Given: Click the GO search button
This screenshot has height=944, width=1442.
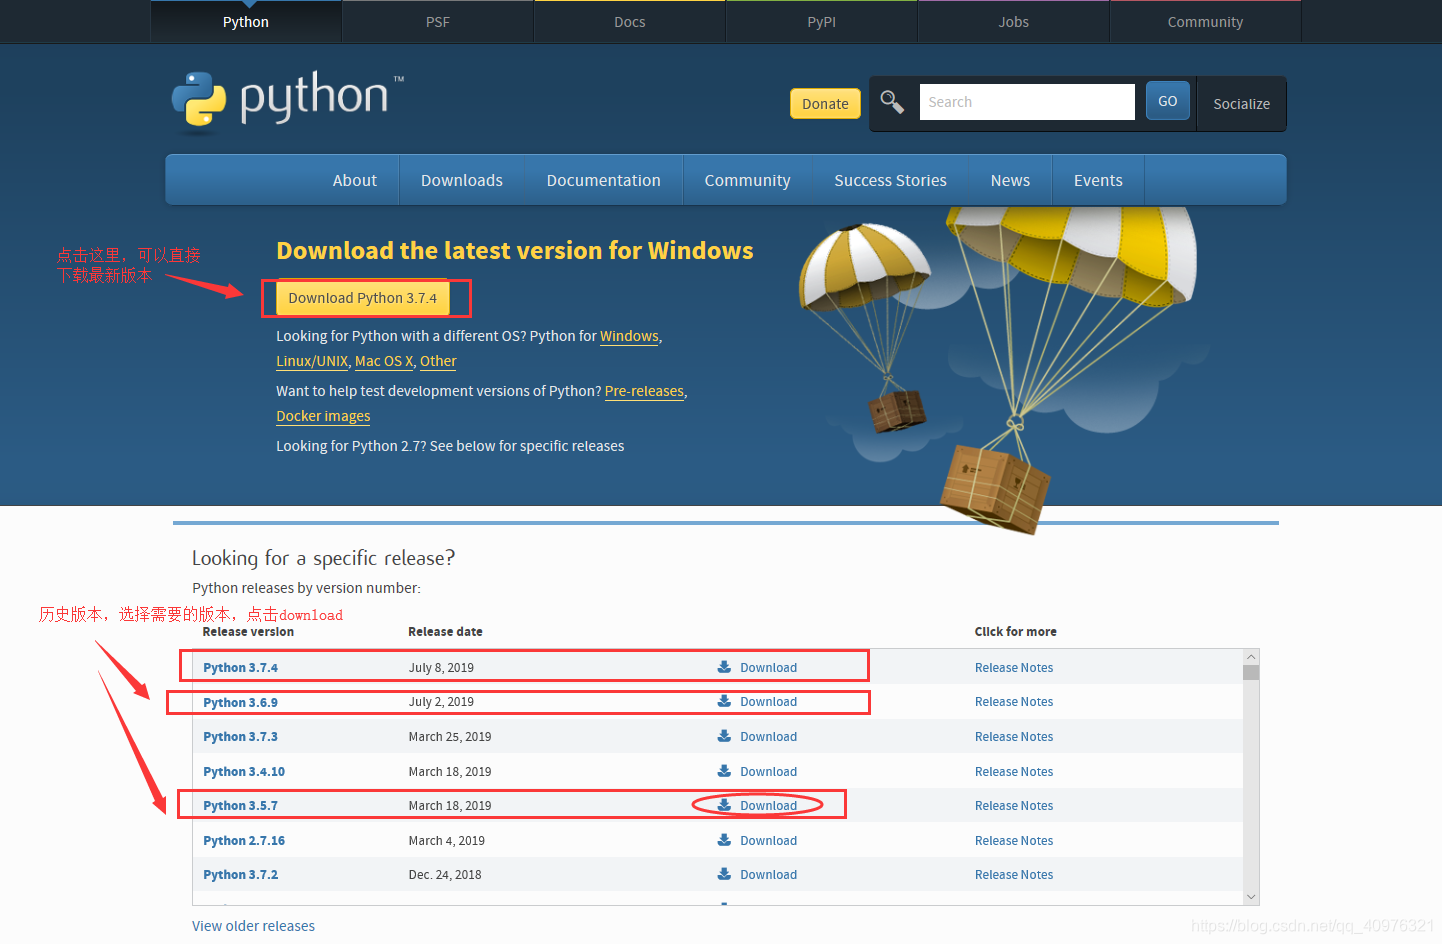Looking at the screenshot, I should [x=1168, y=101].
